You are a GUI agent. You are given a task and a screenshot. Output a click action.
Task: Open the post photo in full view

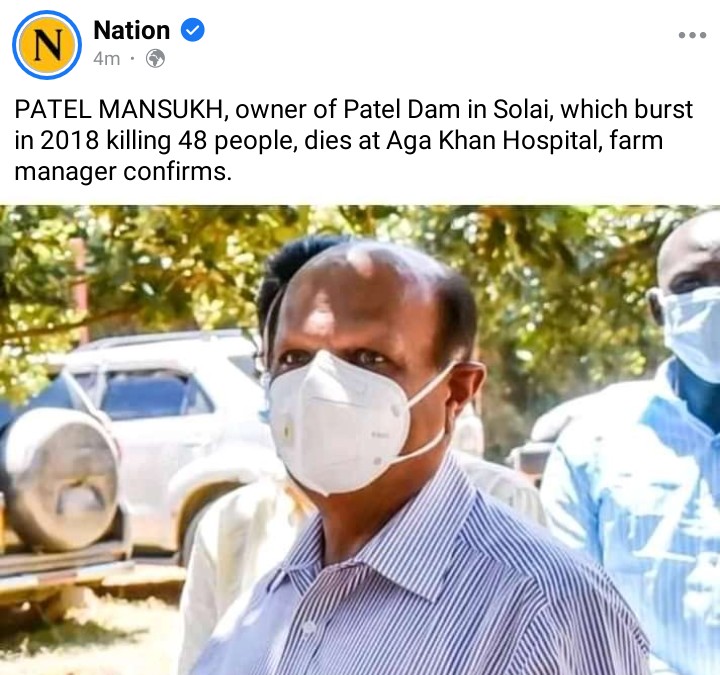pos(360,439)
